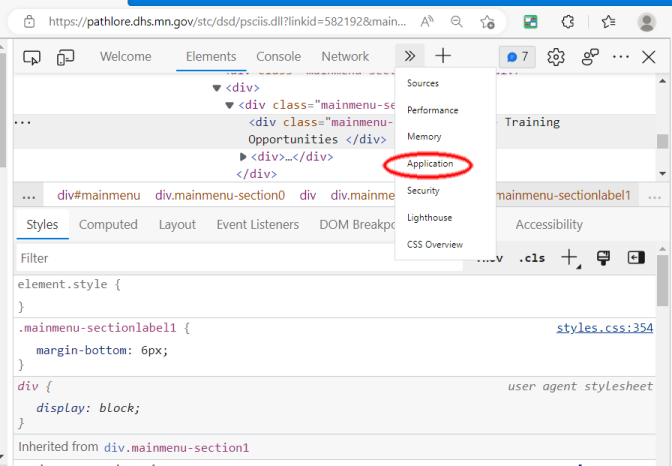Click DOM tree scrollbar up arrow
Screen dimensions: 672x466
tap(663, 81)
